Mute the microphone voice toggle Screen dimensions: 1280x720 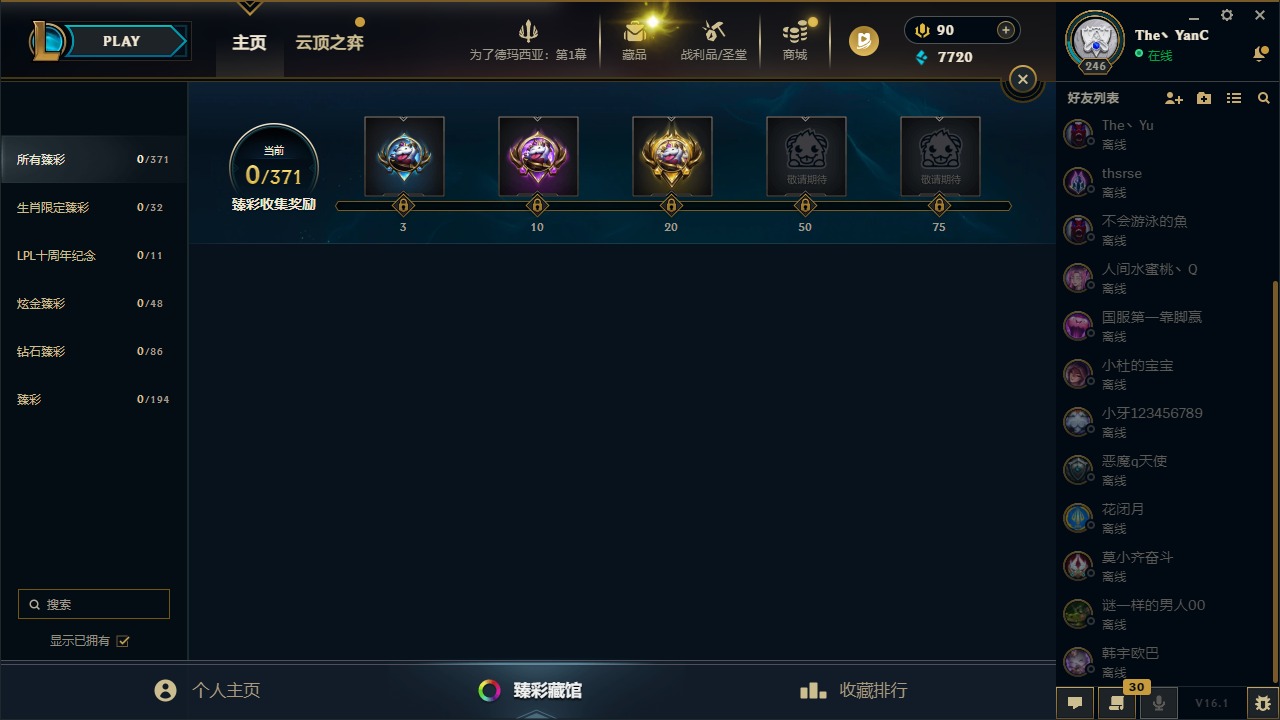point(1159,703)
